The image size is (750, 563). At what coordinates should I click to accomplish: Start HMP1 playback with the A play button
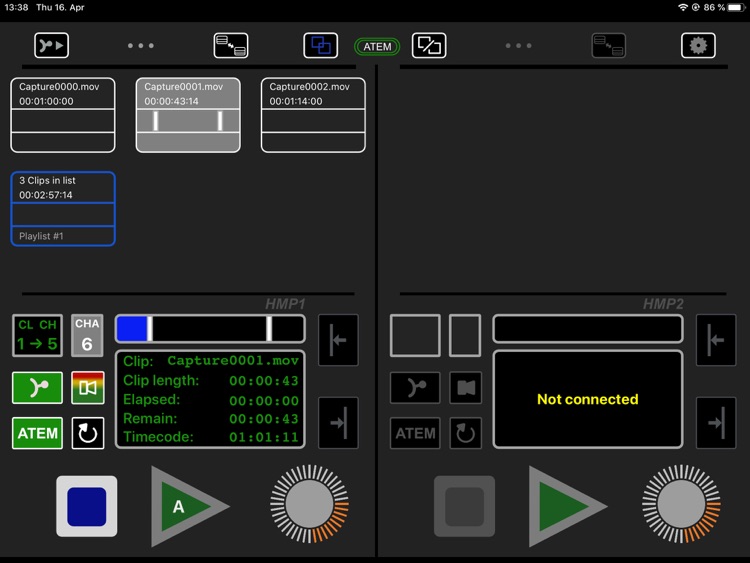click(189, 506)
